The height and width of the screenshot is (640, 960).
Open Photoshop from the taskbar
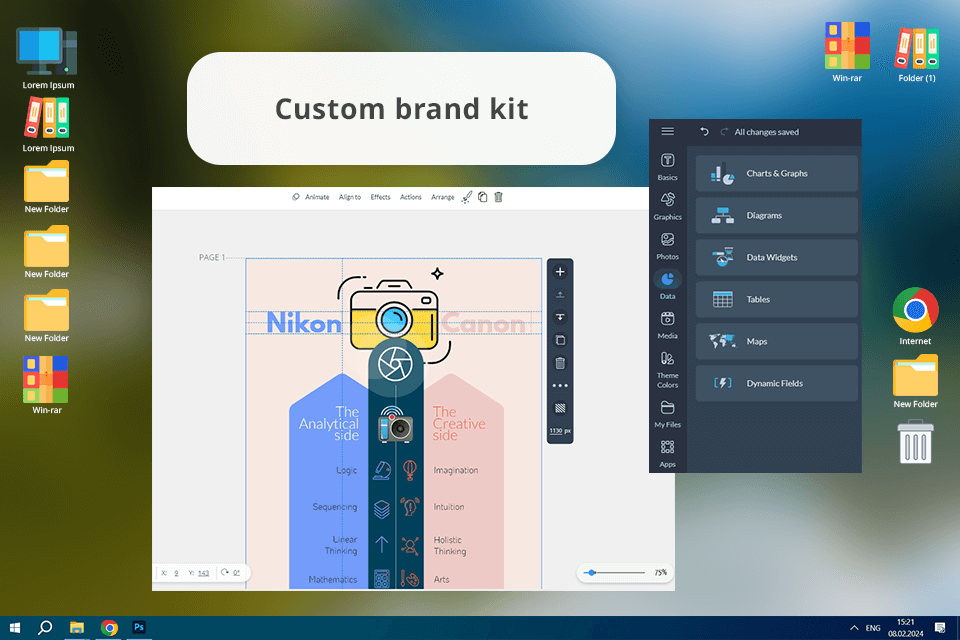click(x=139, y=628)
